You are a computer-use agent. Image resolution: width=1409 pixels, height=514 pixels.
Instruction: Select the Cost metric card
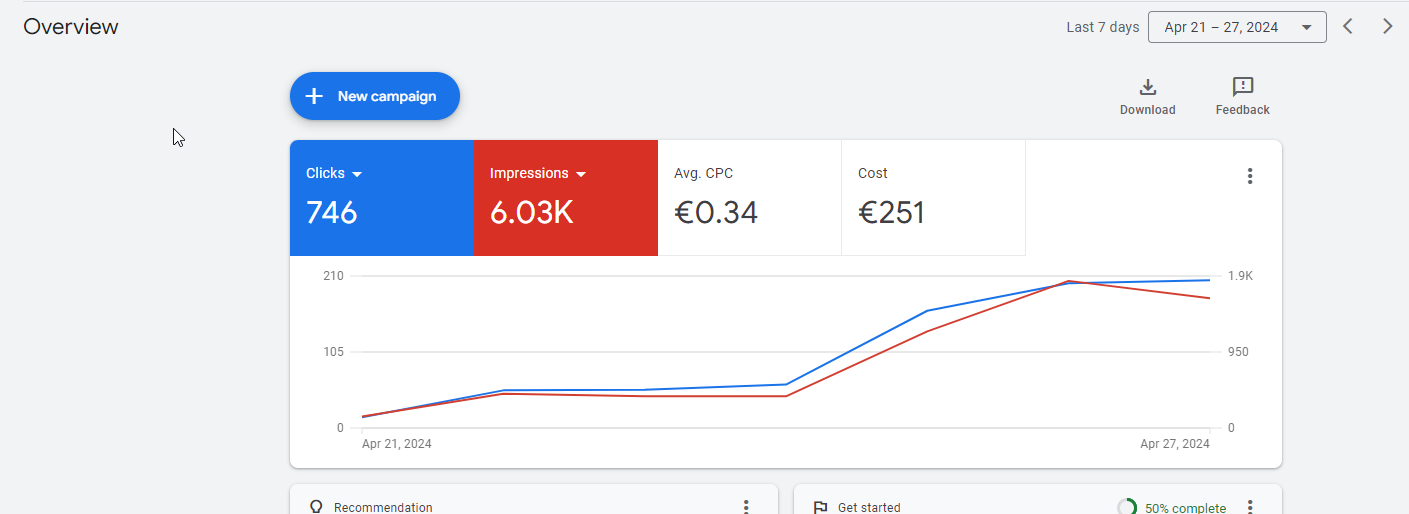[934, 198]
